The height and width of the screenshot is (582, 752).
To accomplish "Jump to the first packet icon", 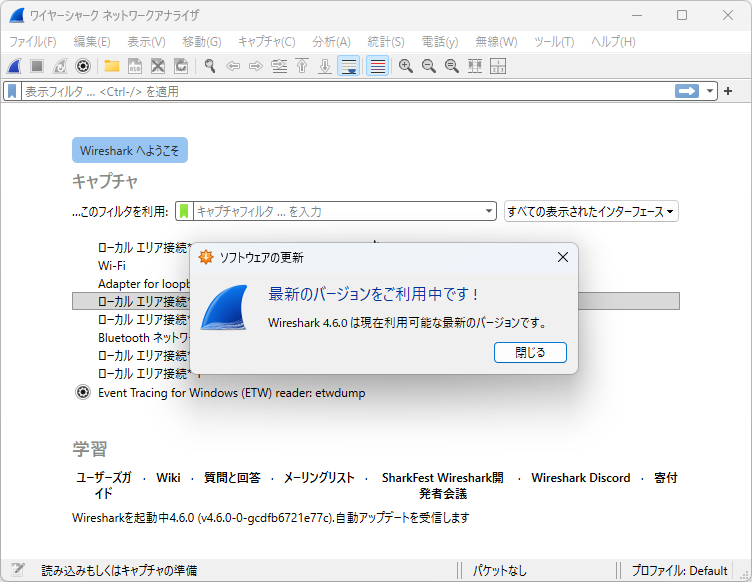I will (x=302, y=66).
